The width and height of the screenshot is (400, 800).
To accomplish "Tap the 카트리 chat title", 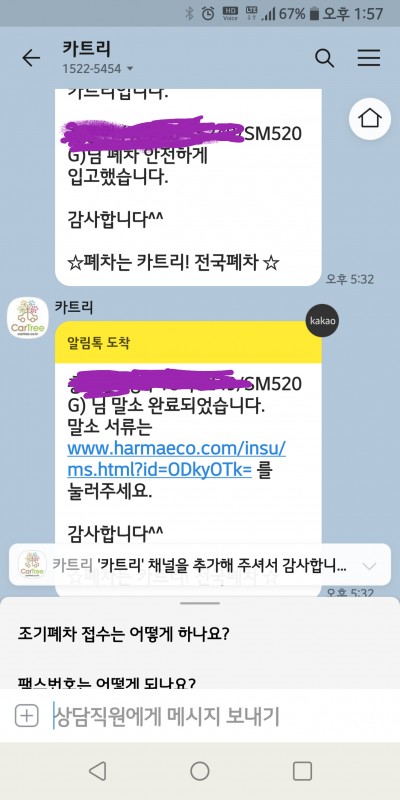I will pos(86,48).
